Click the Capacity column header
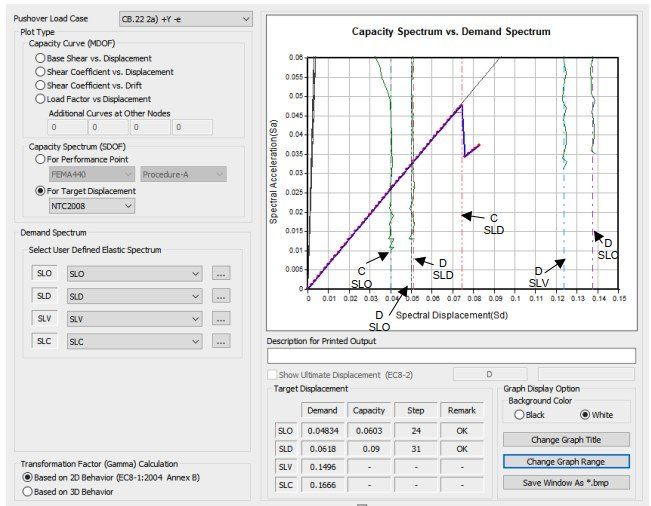 tap(369, 410)
